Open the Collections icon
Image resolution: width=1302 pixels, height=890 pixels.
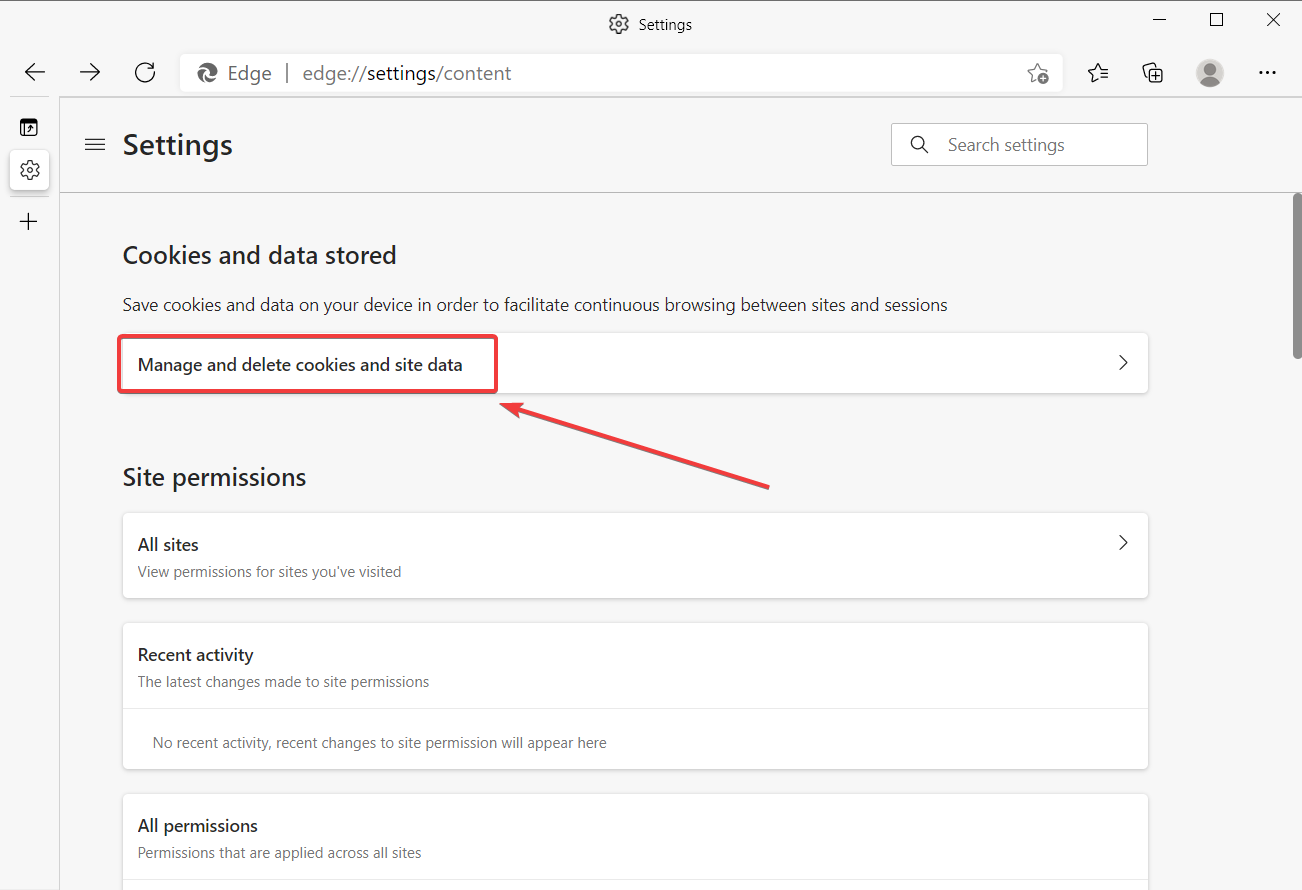click(1153, 72)
